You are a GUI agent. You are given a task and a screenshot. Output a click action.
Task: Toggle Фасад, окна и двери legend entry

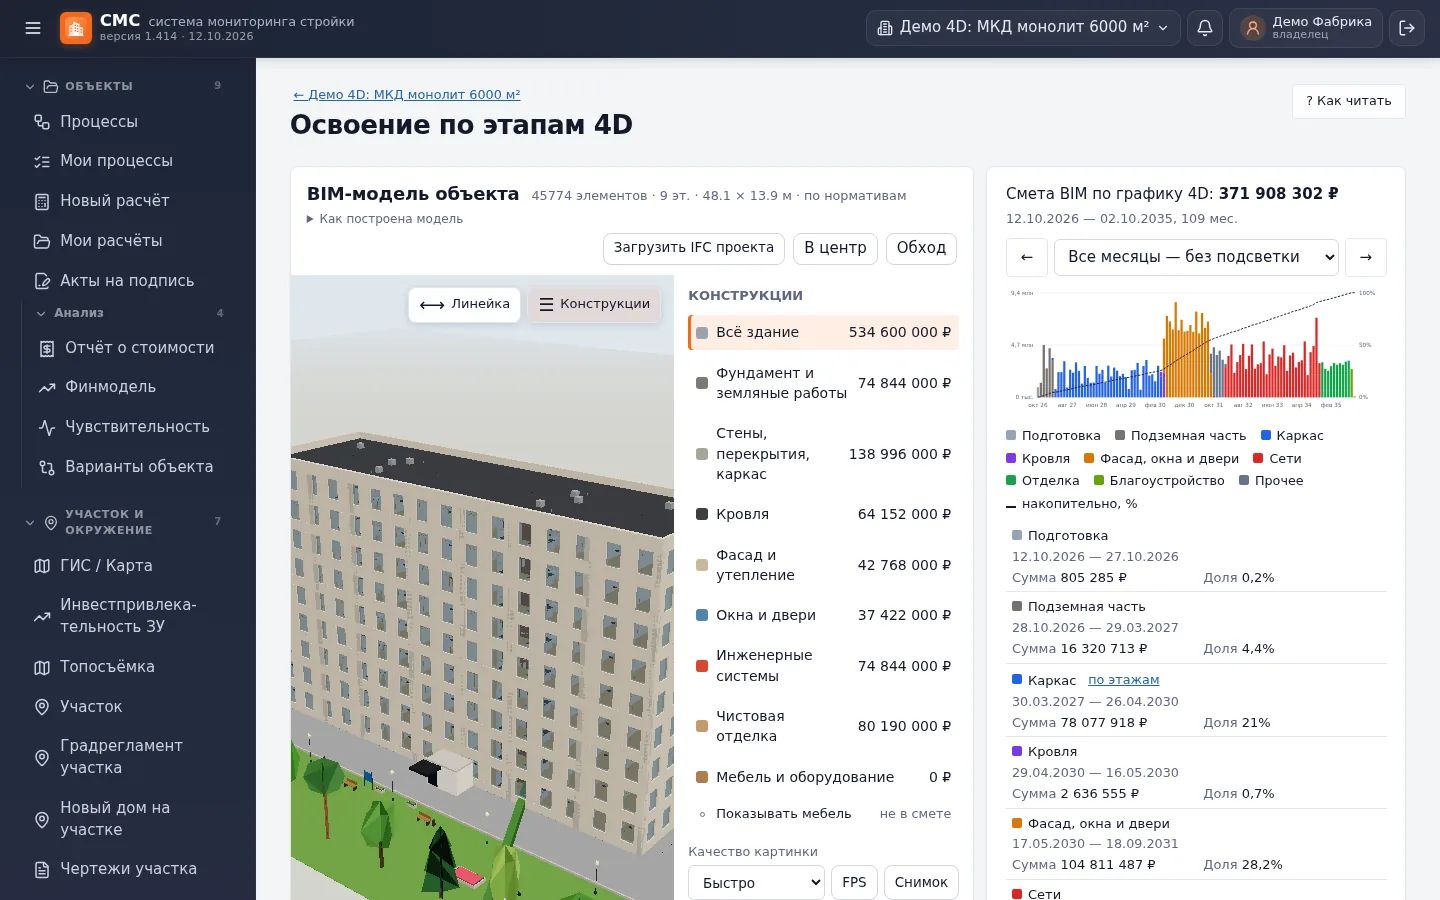[1161, 459]
